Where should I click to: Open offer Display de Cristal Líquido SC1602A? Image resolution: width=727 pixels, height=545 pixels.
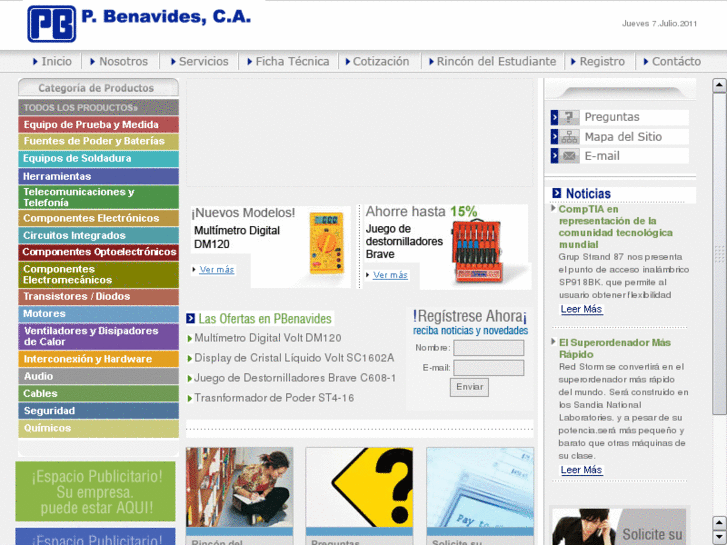click(x=294, y=358)
